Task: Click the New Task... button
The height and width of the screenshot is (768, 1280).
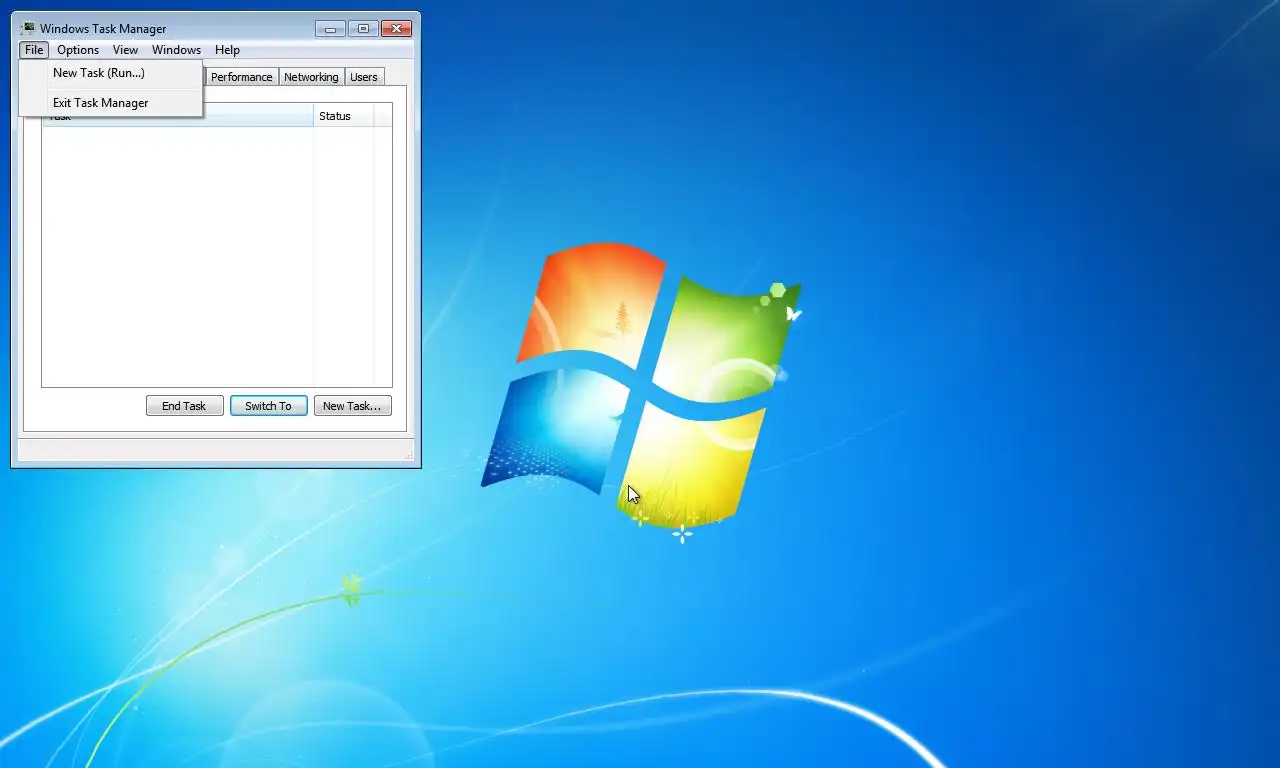Action: [x=353, y=406]
